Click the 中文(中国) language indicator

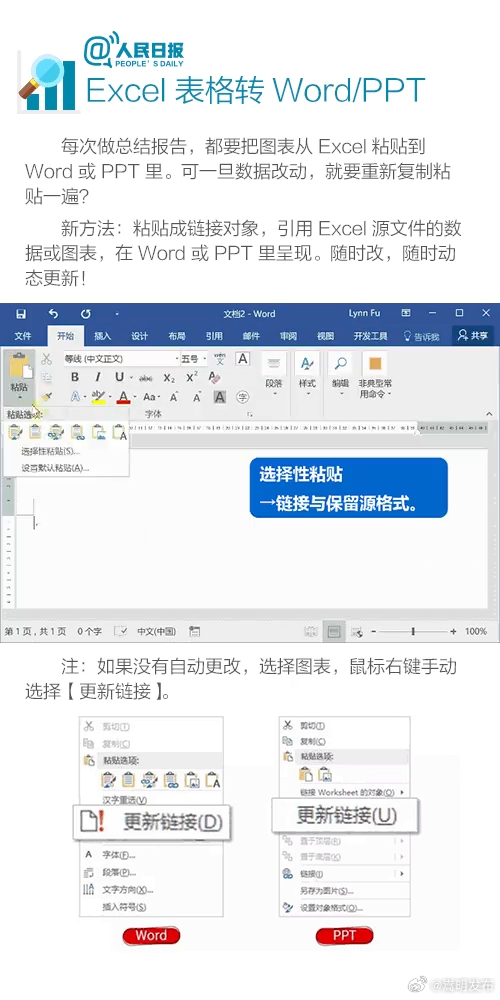[x=156, y=631]
